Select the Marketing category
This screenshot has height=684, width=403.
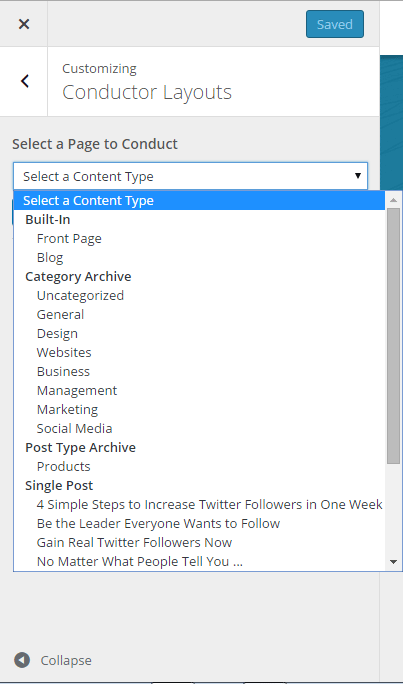pos(67,409)
